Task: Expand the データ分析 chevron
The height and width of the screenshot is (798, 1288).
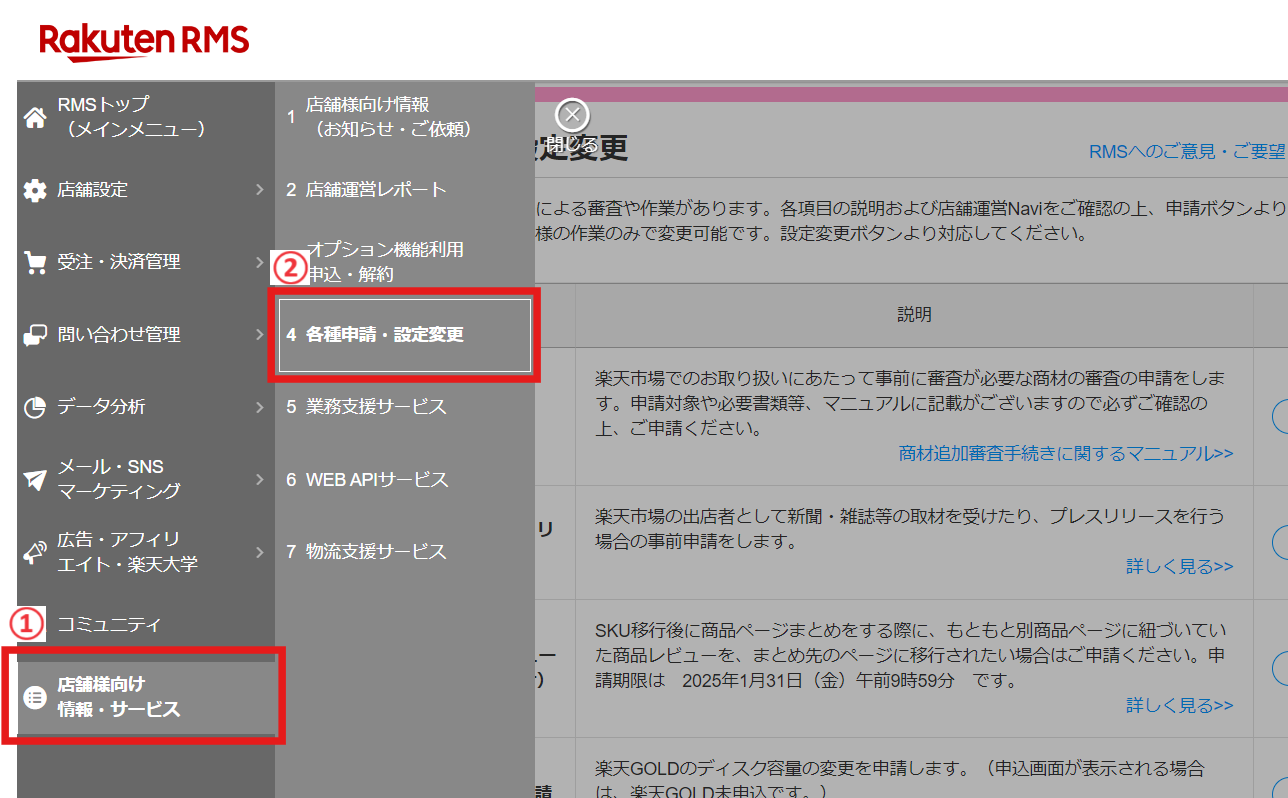Action: tap(259, 407)
